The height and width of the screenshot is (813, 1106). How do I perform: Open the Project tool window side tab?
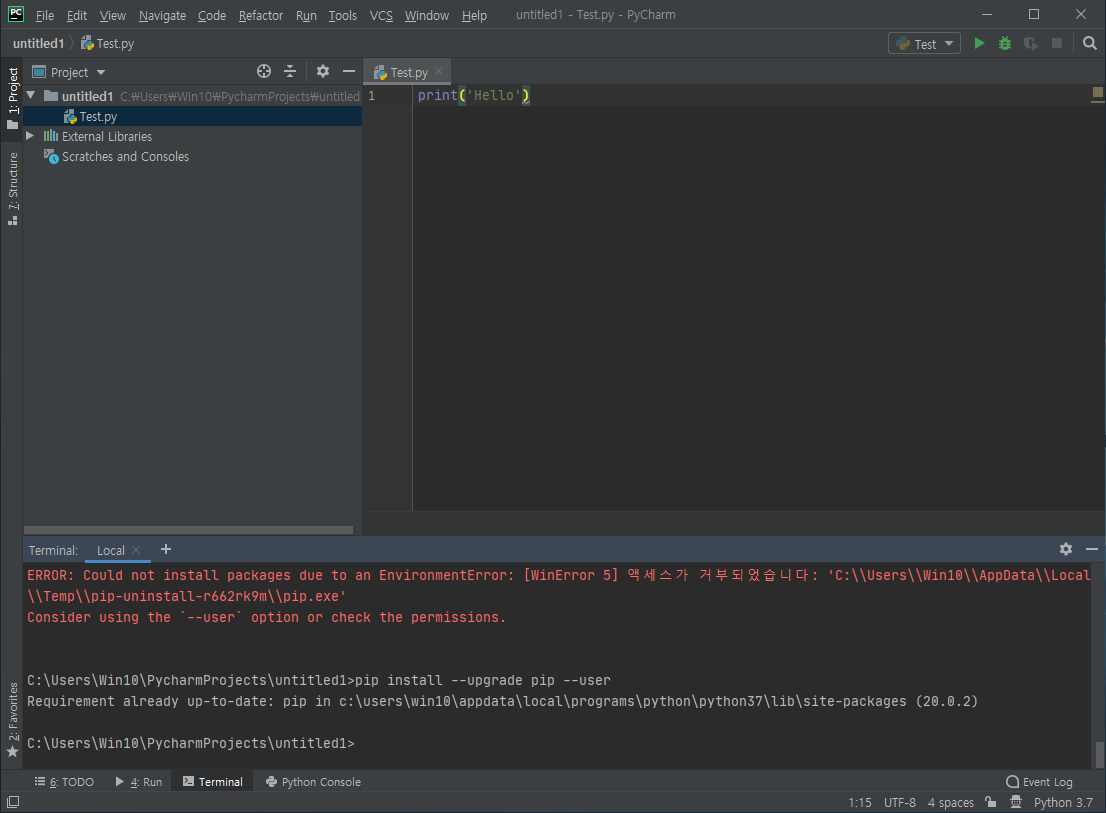pyautogui.click(x=13, y=98)
